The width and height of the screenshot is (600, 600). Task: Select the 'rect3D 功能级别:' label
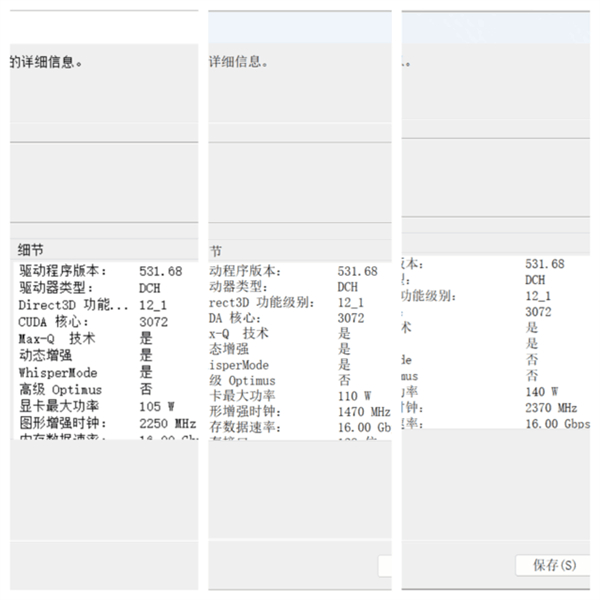click(x=262, y=302)
